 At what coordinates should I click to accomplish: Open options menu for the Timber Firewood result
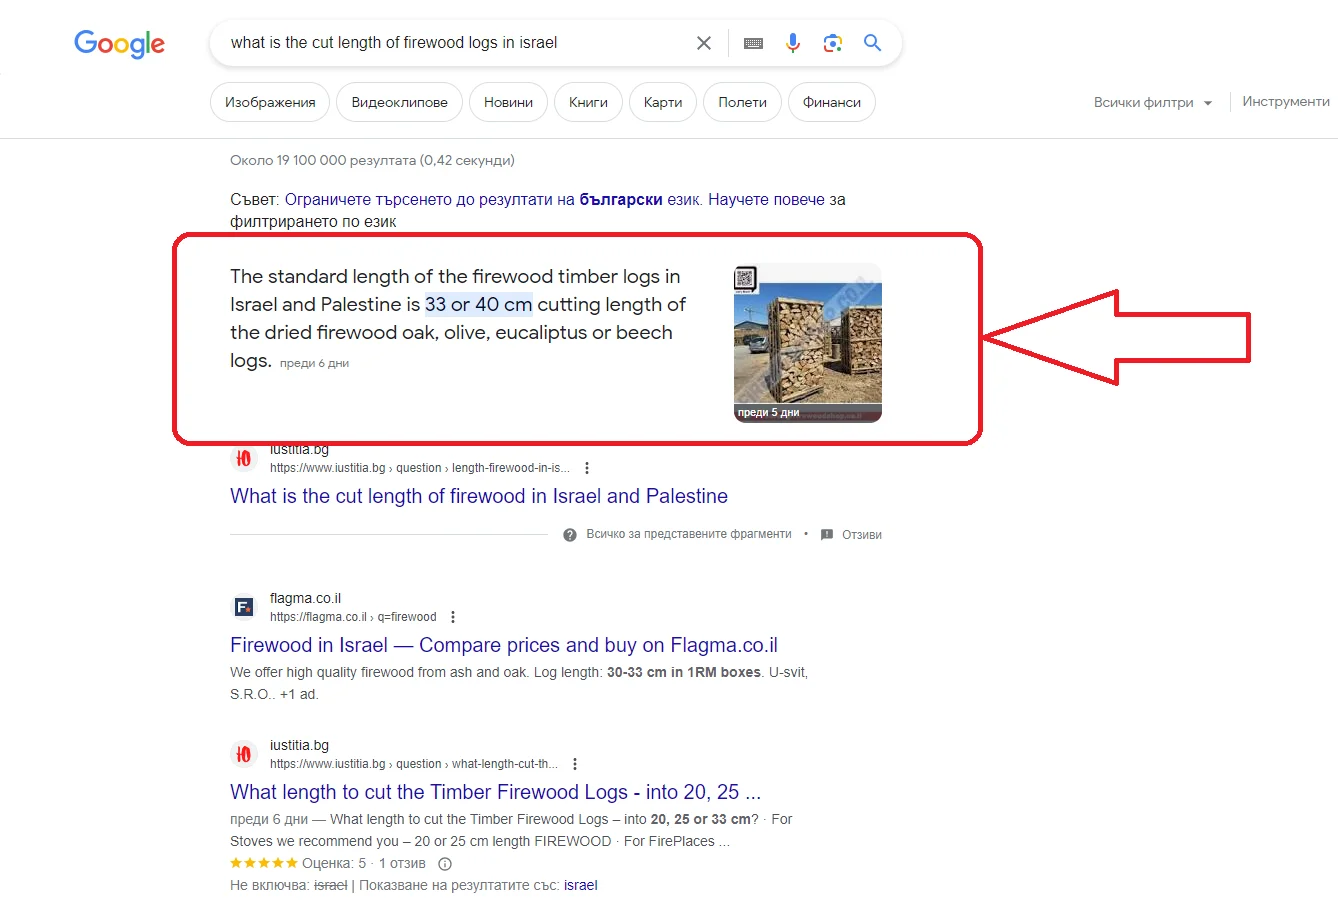click(575, 764)
